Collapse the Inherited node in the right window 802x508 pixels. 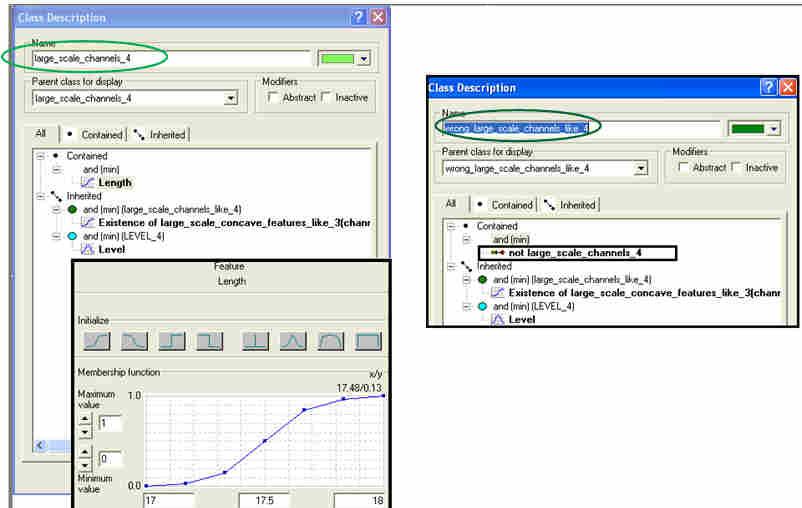(x=451, y=266)
